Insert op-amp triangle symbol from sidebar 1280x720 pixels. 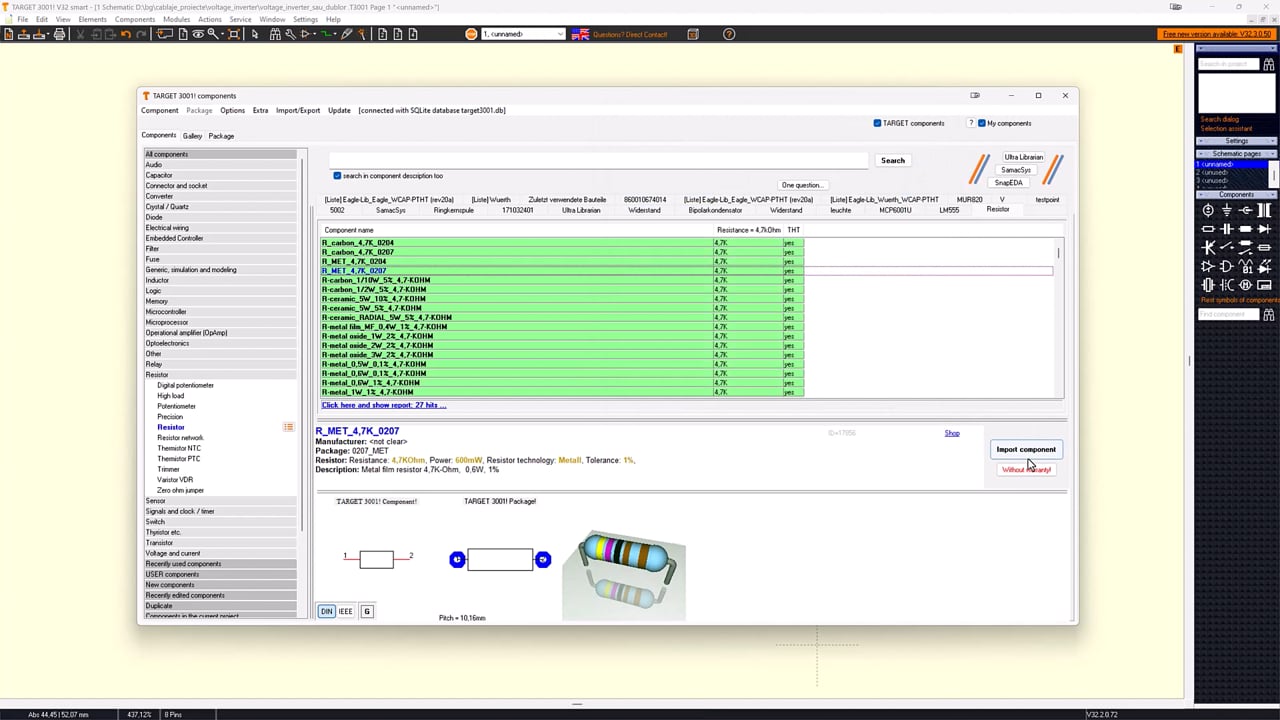(1208, 267)
